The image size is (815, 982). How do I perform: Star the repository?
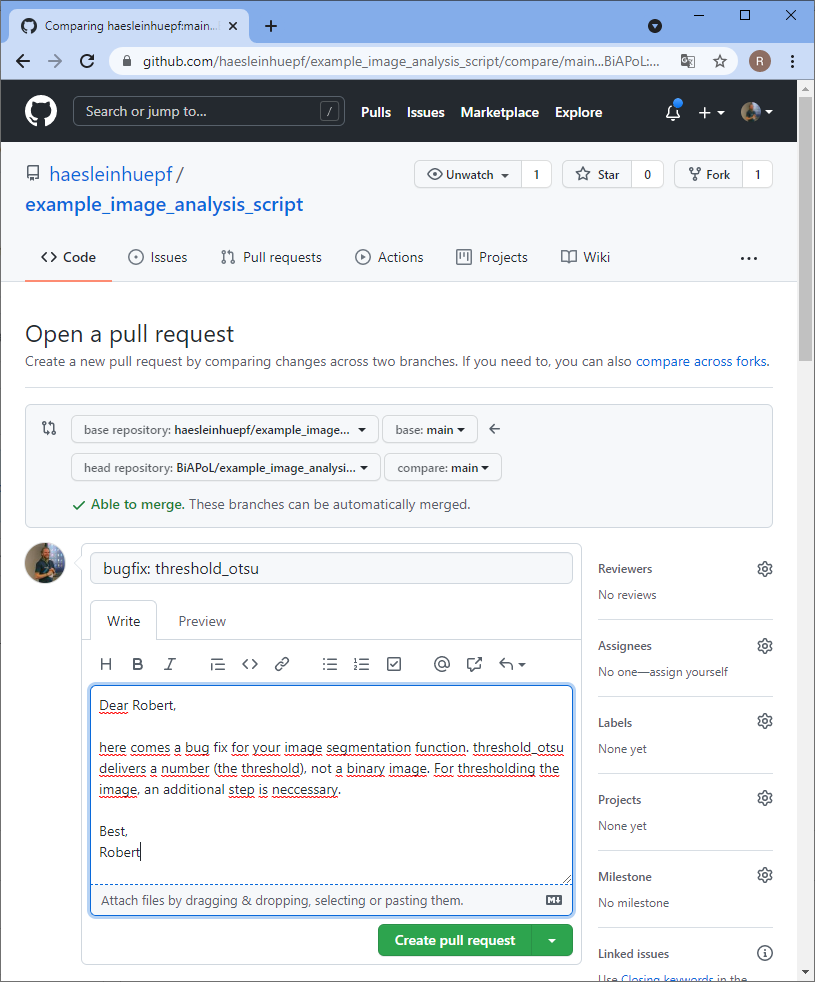click(598, 175)
